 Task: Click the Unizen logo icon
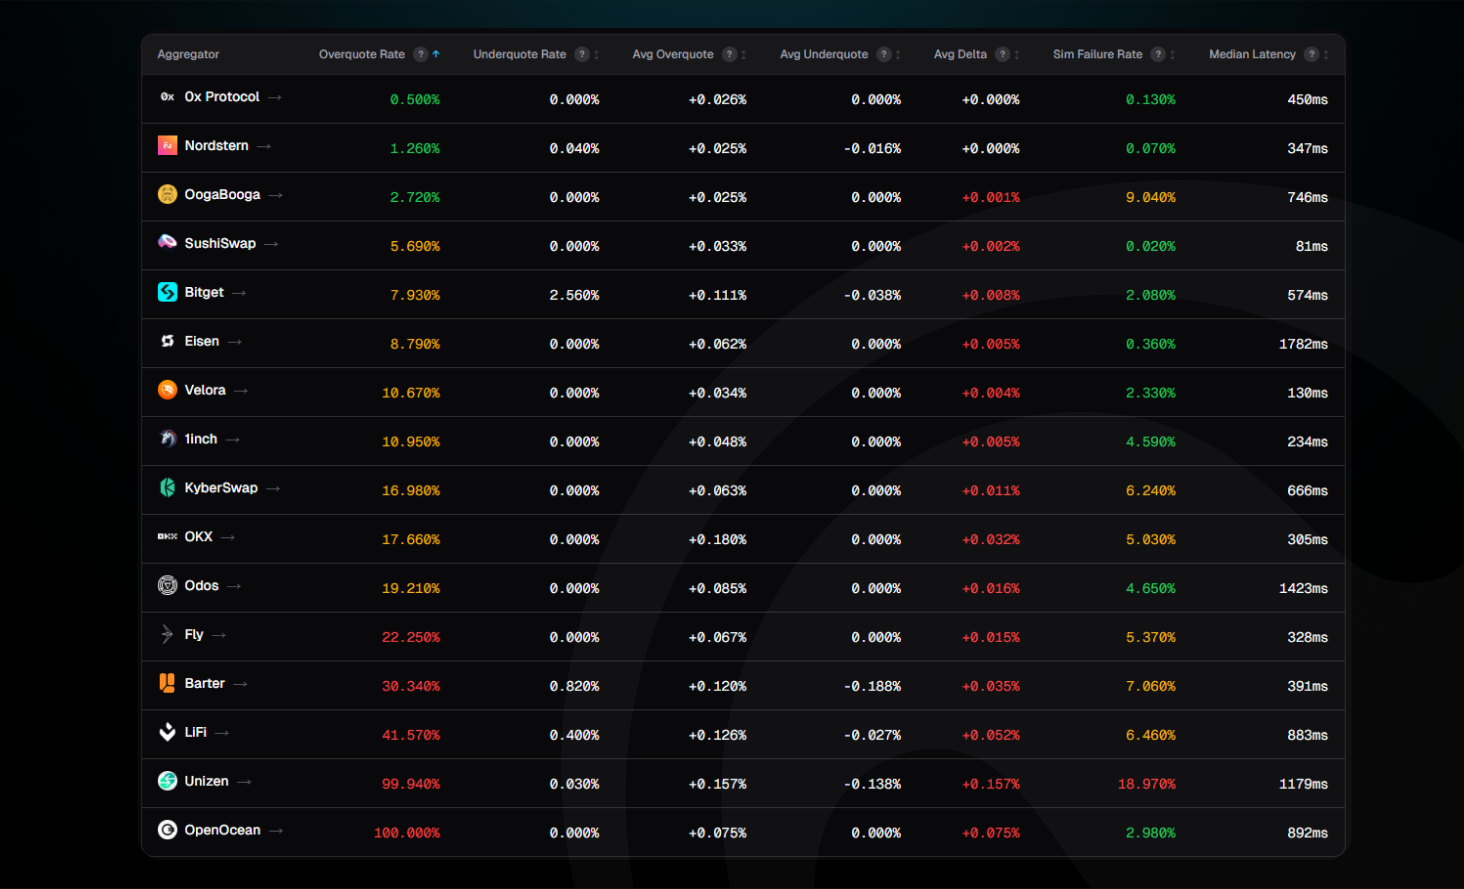point(167,781)
